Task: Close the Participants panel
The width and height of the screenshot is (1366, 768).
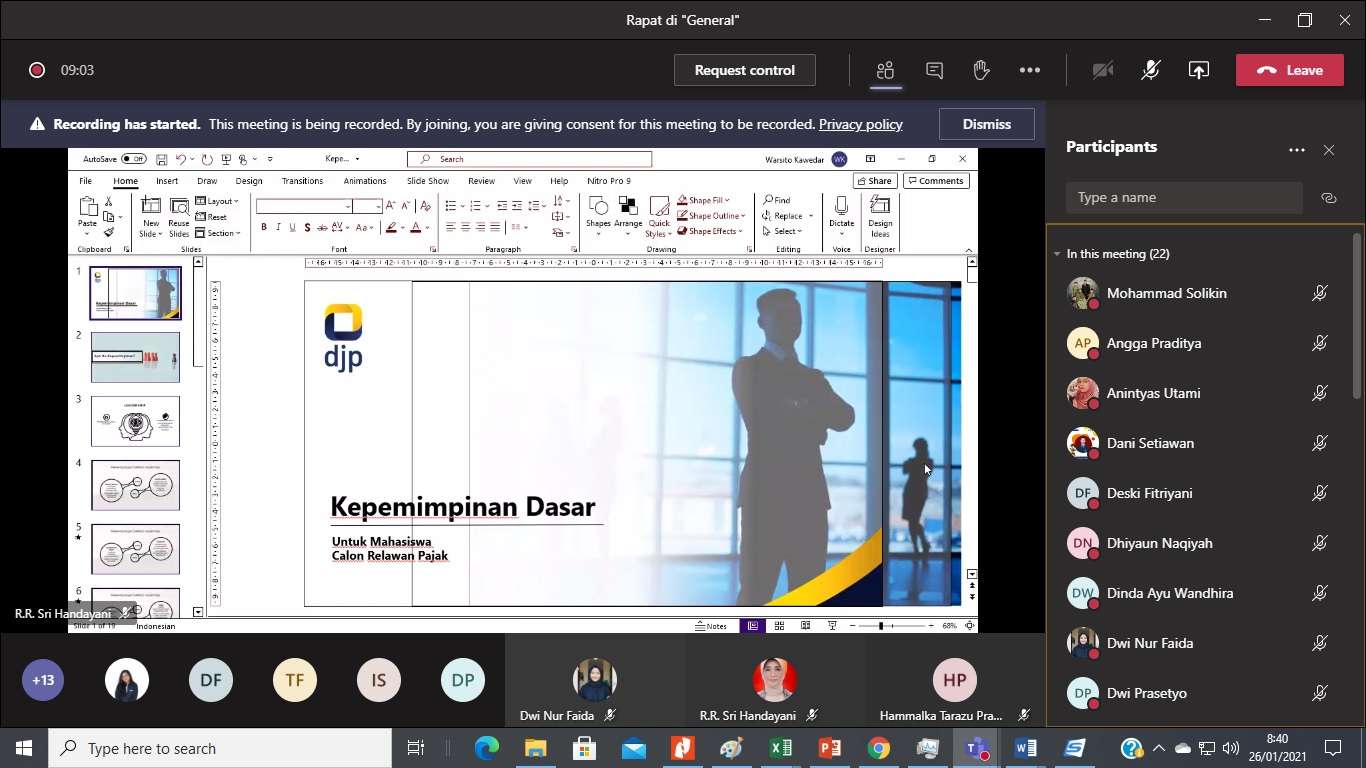Action: [x=1328, y=150]
